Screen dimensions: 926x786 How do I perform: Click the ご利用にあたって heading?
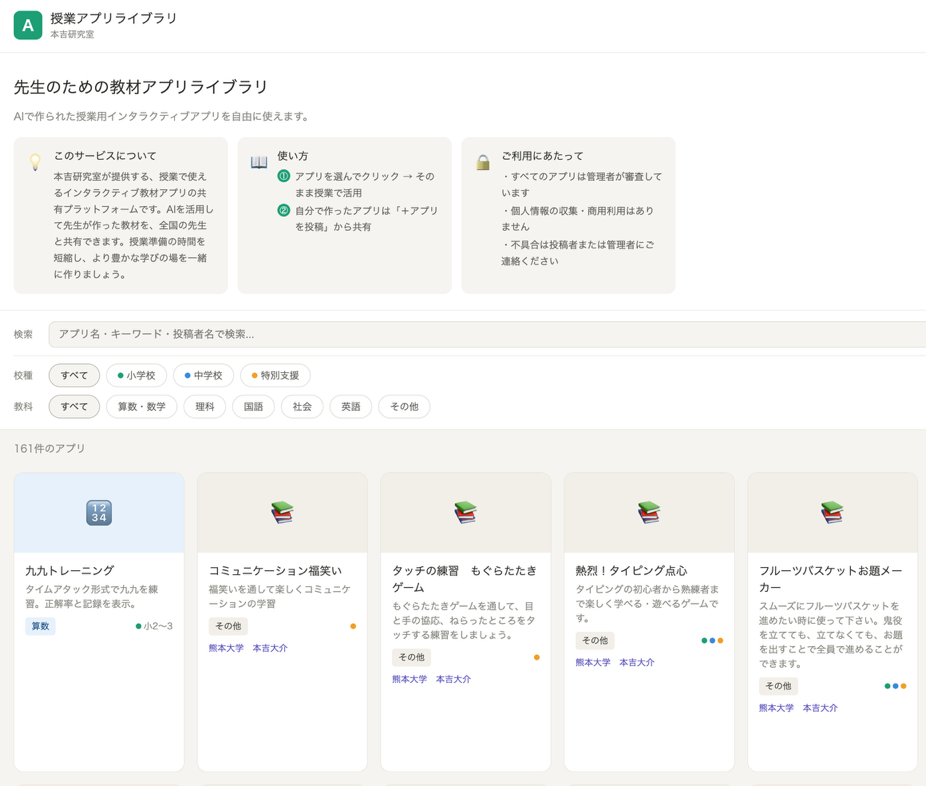pos(542,156)
